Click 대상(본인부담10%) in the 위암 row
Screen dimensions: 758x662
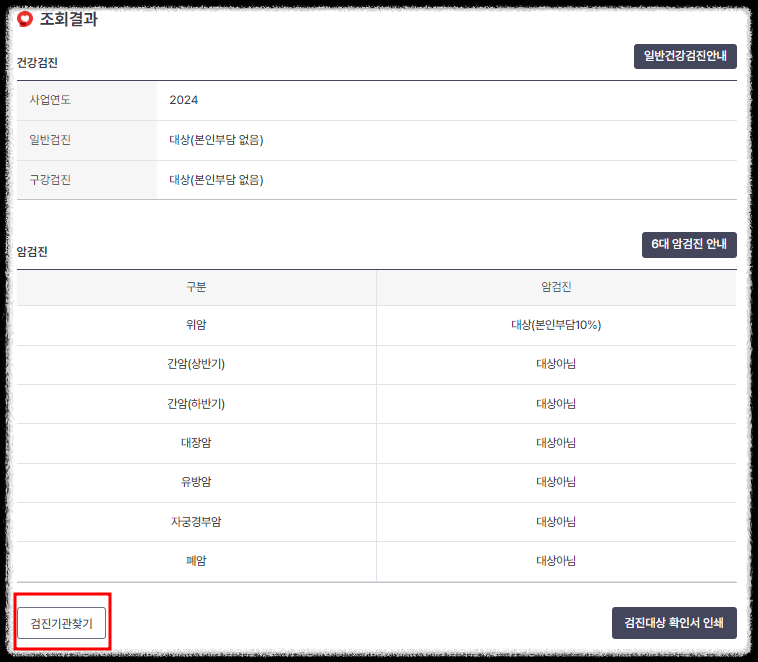click(556, 325)
